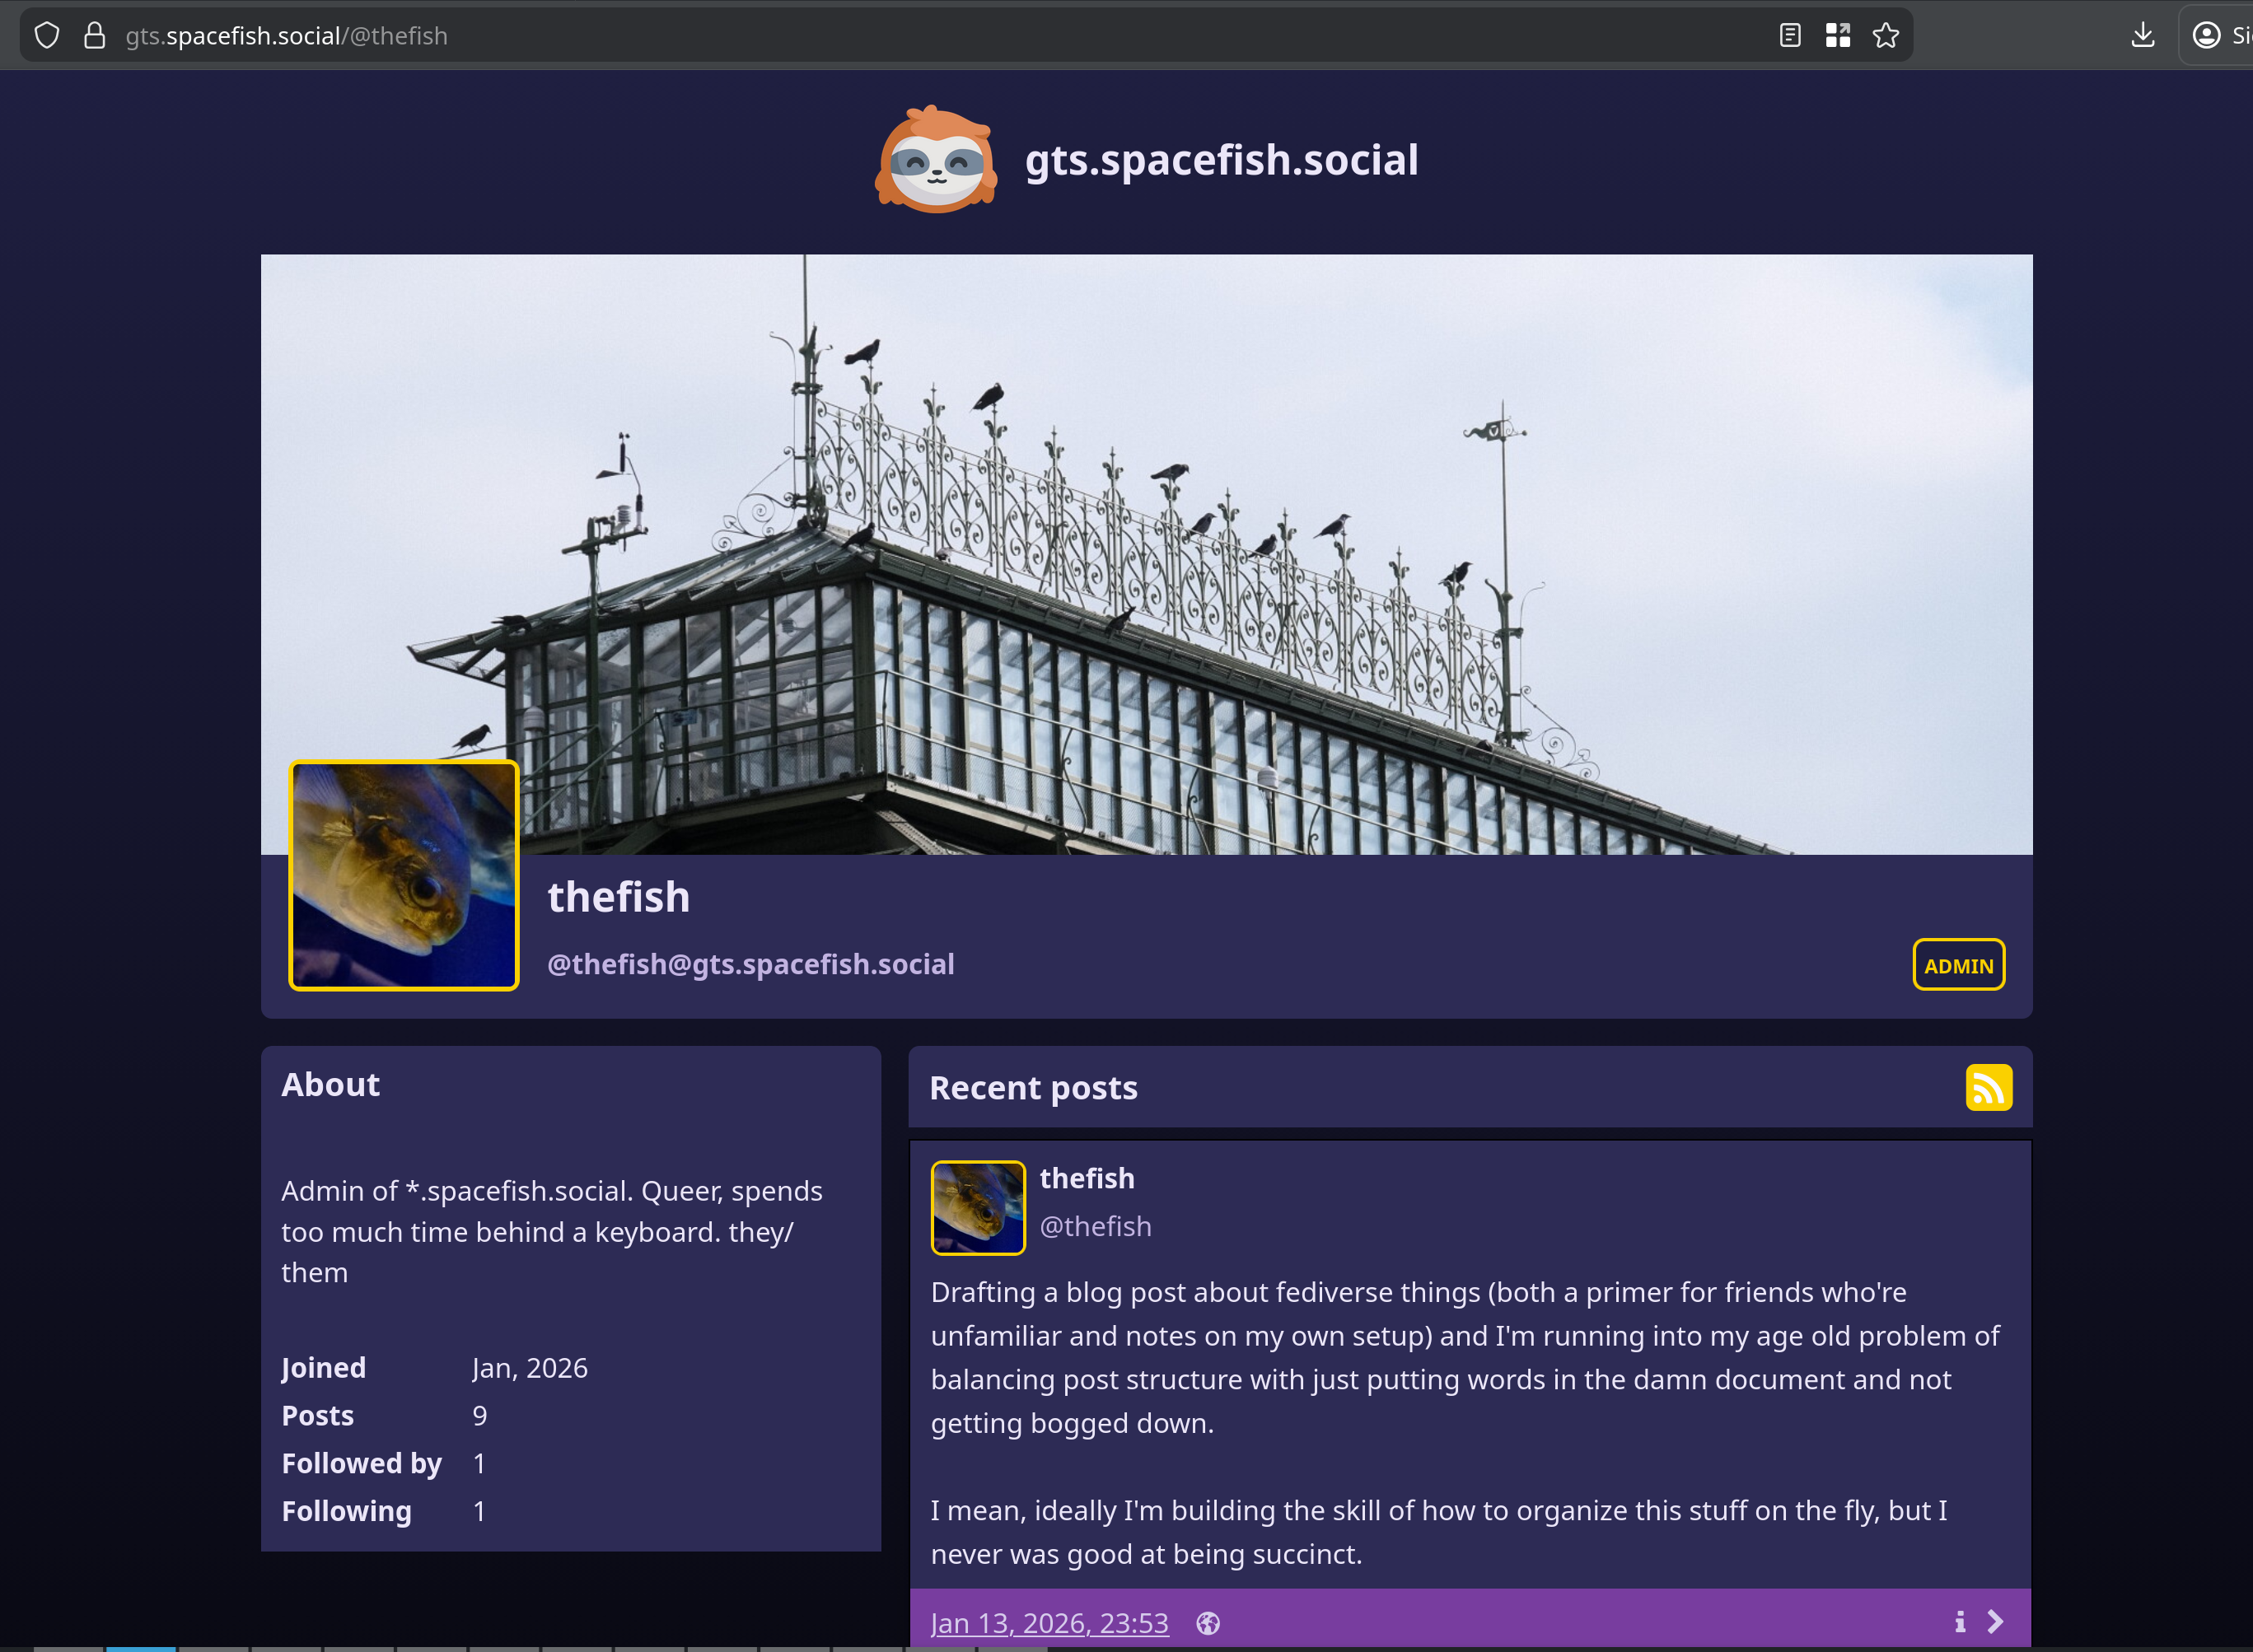2253x1652 pixels.
Task: Enable reader view from the address bar
Action: tap(1789, 34)
